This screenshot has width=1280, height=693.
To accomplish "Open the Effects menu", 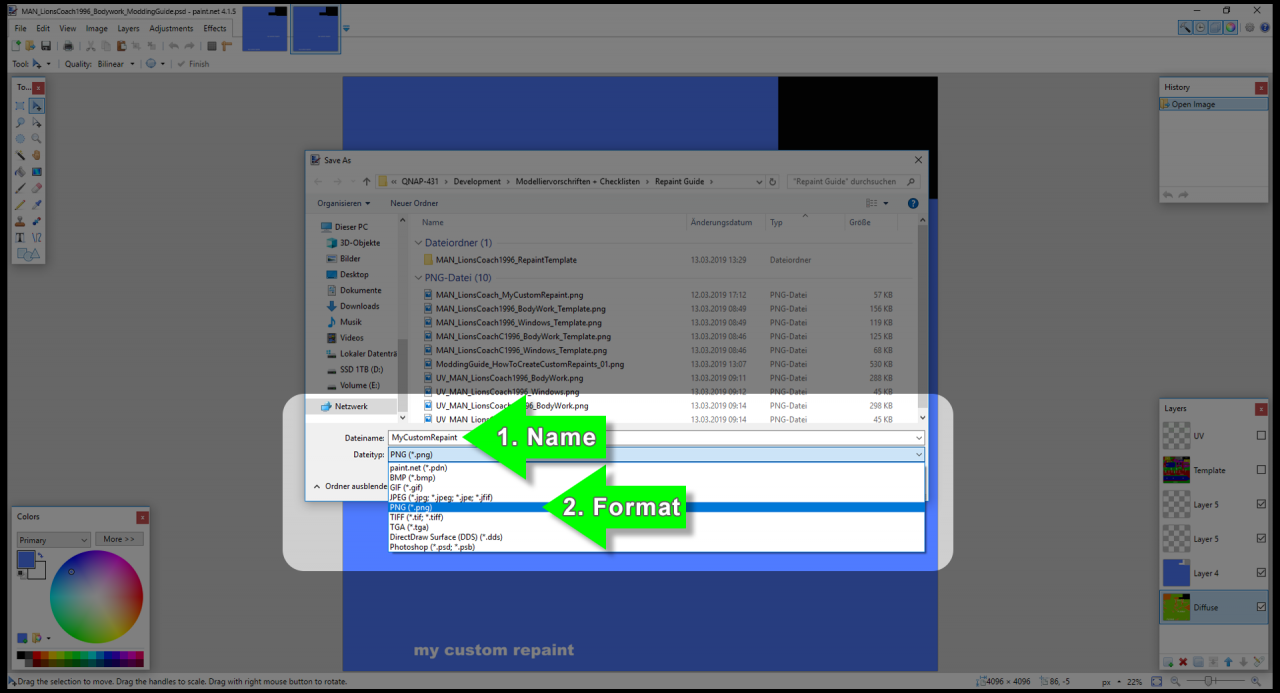I will pyautogui.click(x=215, y=28).
